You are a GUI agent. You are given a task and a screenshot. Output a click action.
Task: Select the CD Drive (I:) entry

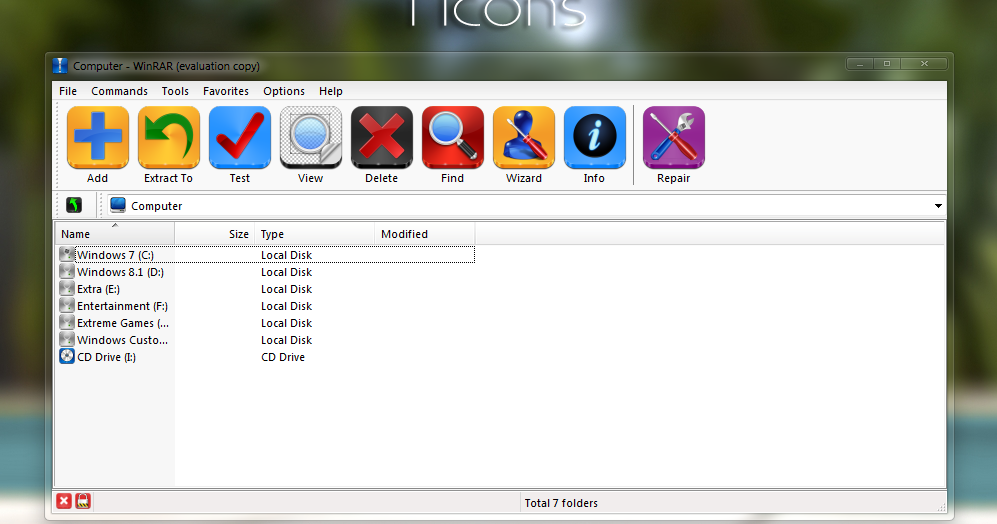(106, 357)
